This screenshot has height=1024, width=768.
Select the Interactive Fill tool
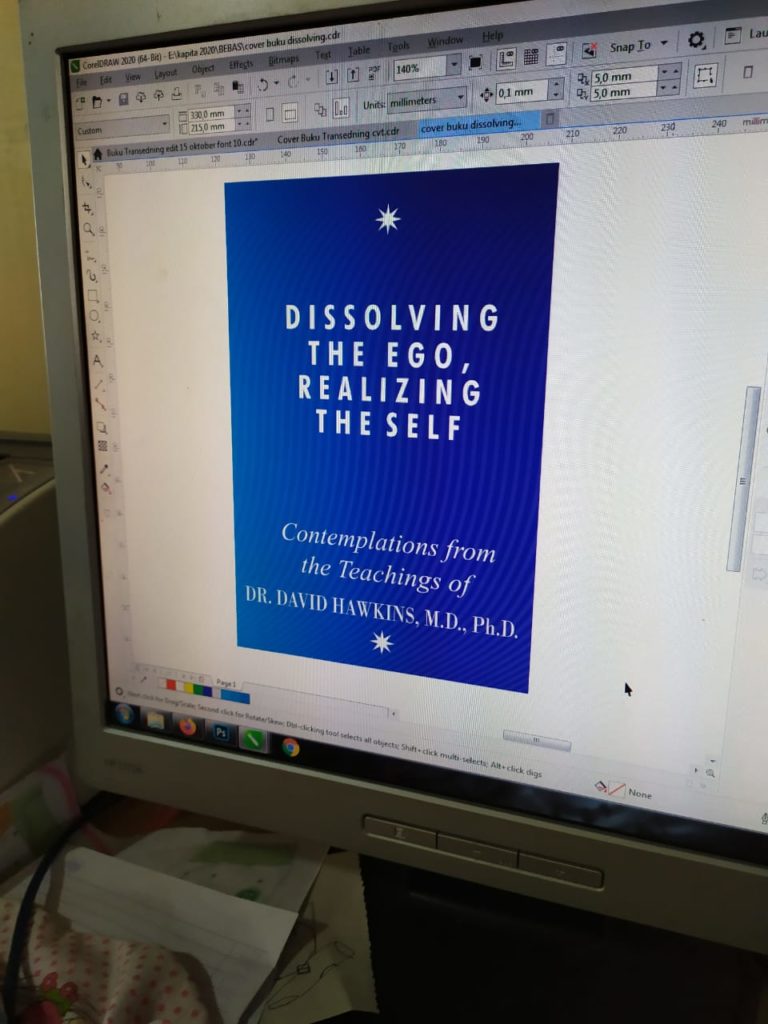105,487
